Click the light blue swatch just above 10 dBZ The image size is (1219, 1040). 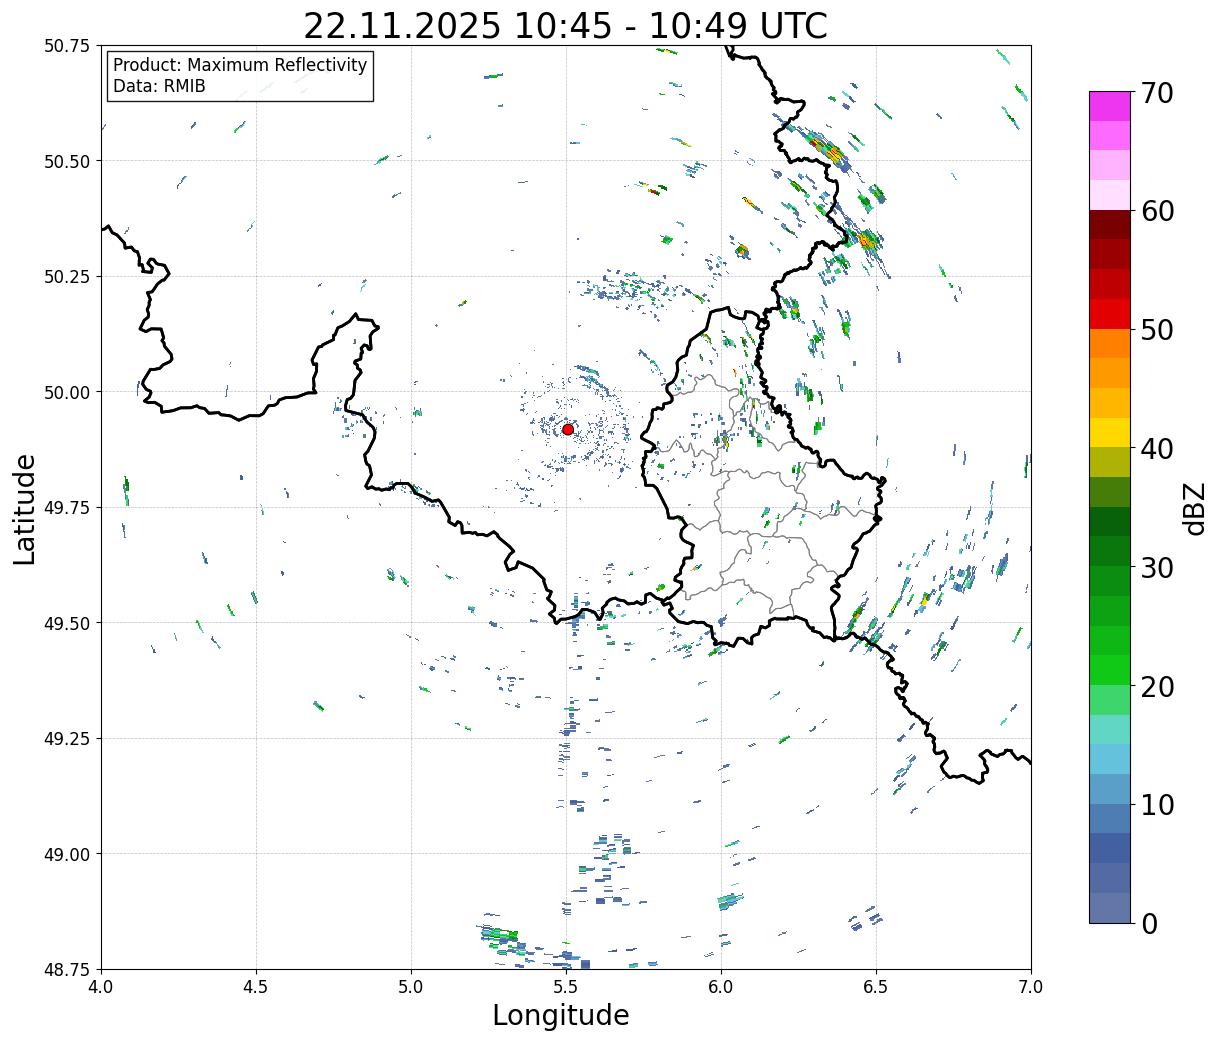(x=1110, y=789)
